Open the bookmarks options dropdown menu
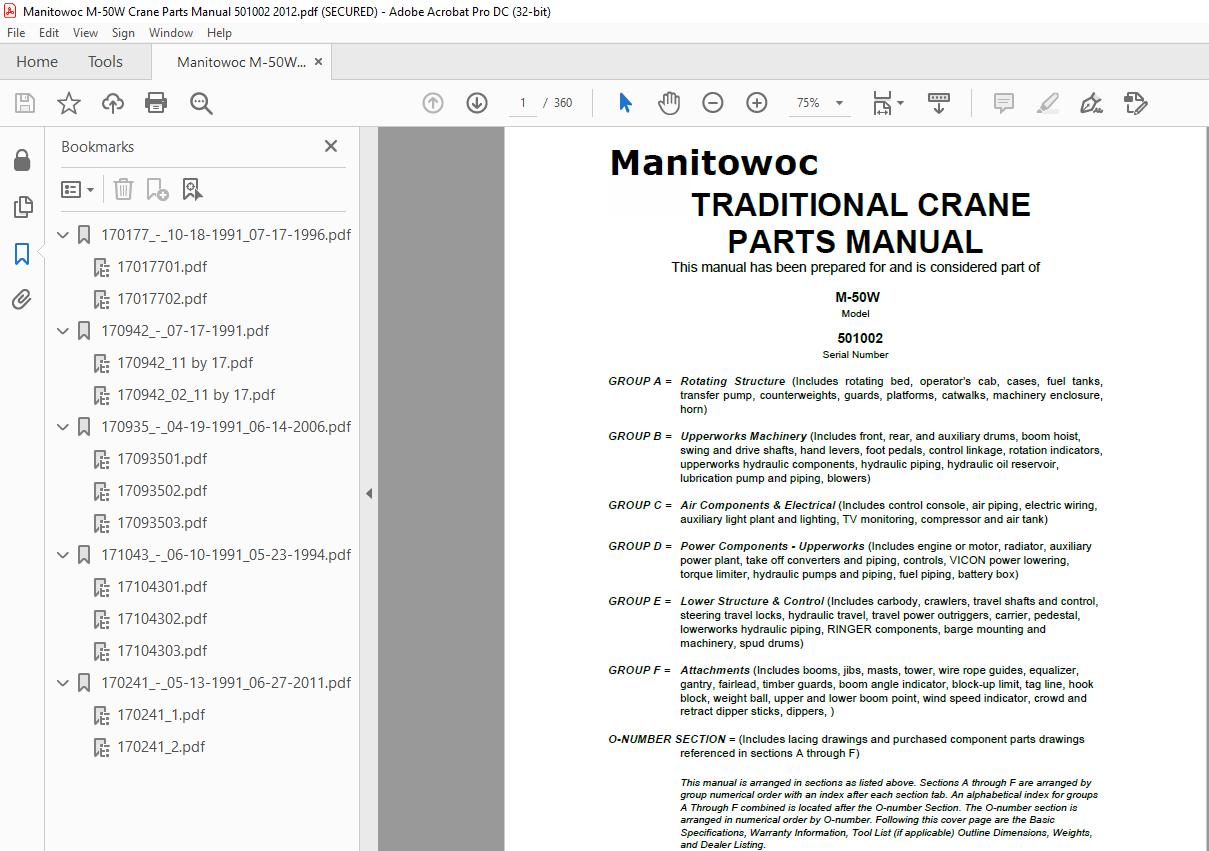 coord(78,189)
